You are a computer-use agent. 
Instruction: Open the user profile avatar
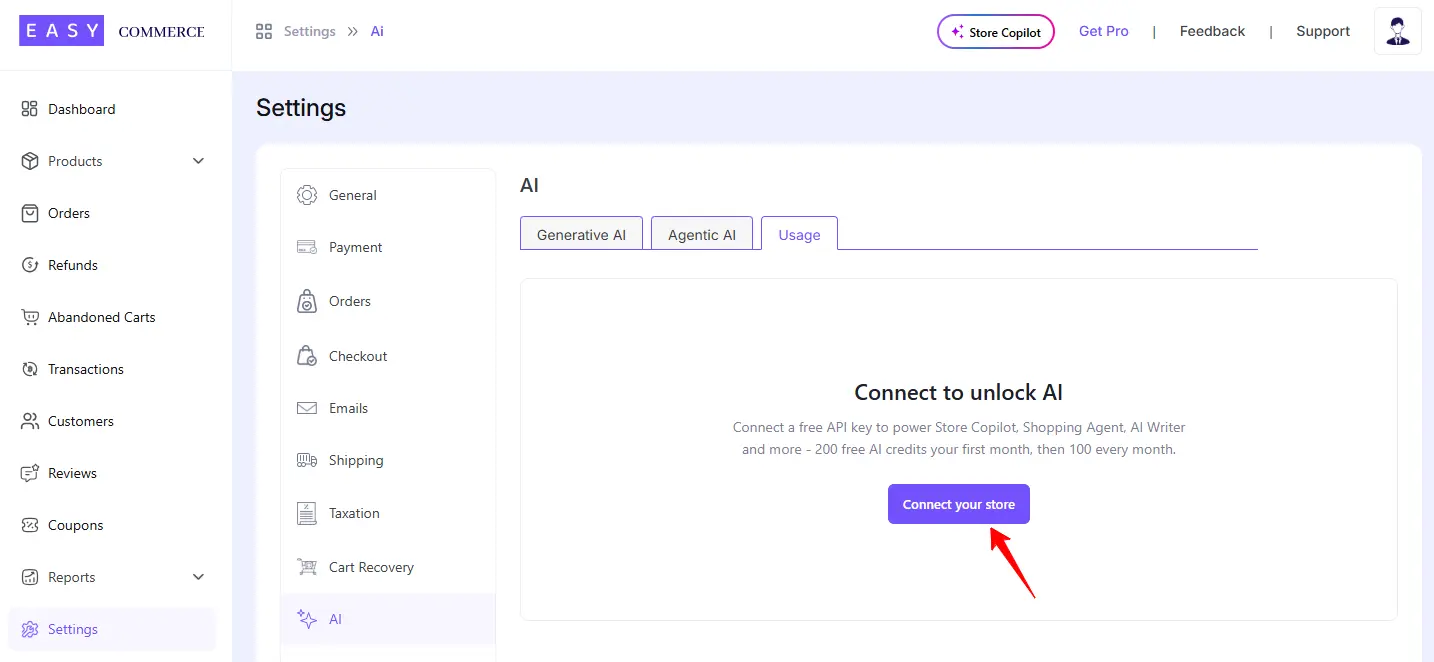[x=1398, y=31]
